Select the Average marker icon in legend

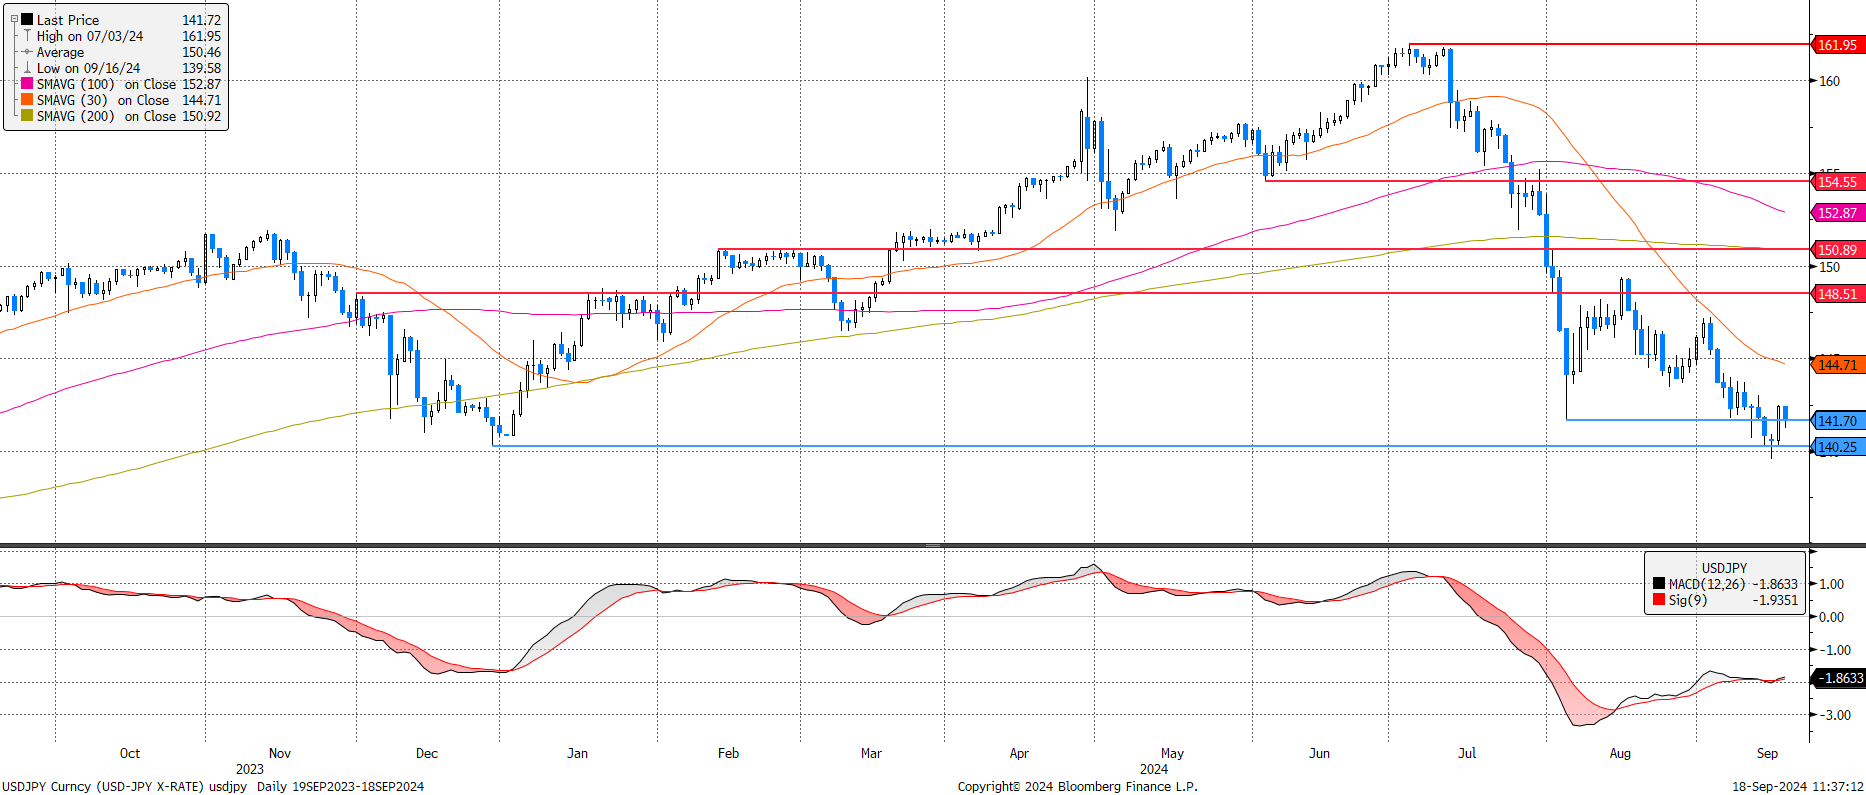tap(27, 52)
